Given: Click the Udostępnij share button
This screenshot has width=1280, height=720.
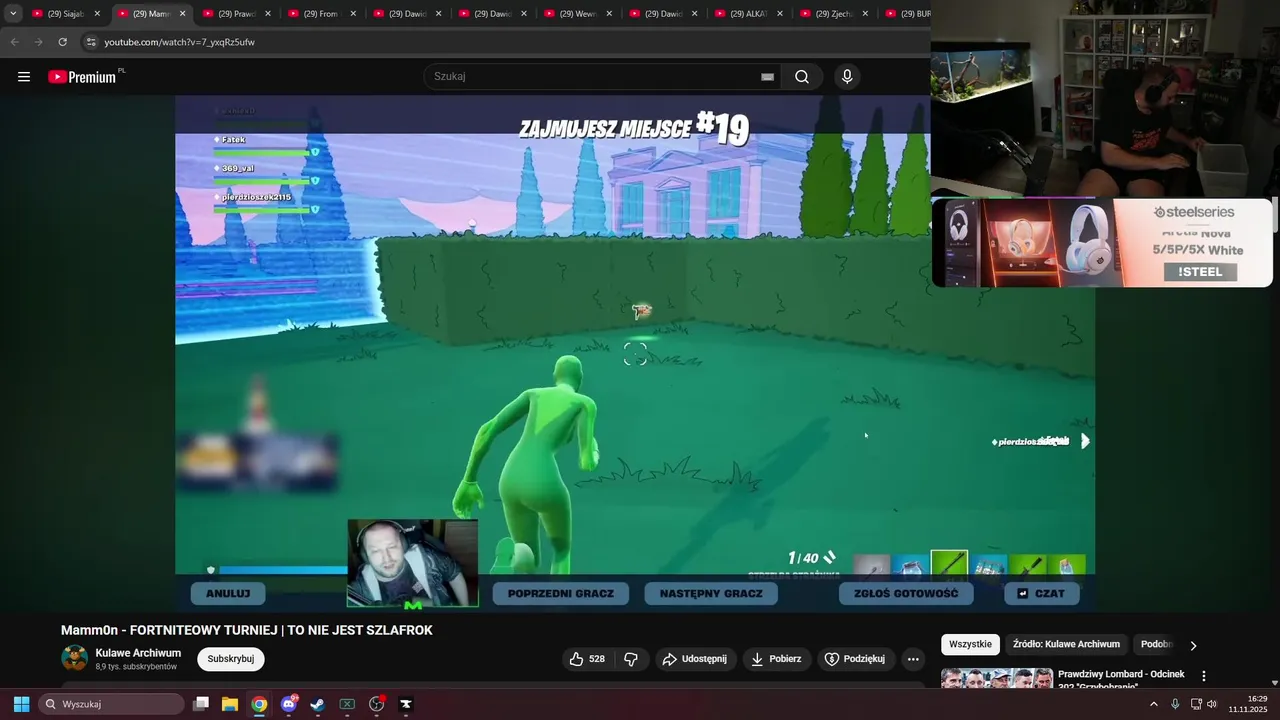Looking at the screenshot, I should (695, 659).
